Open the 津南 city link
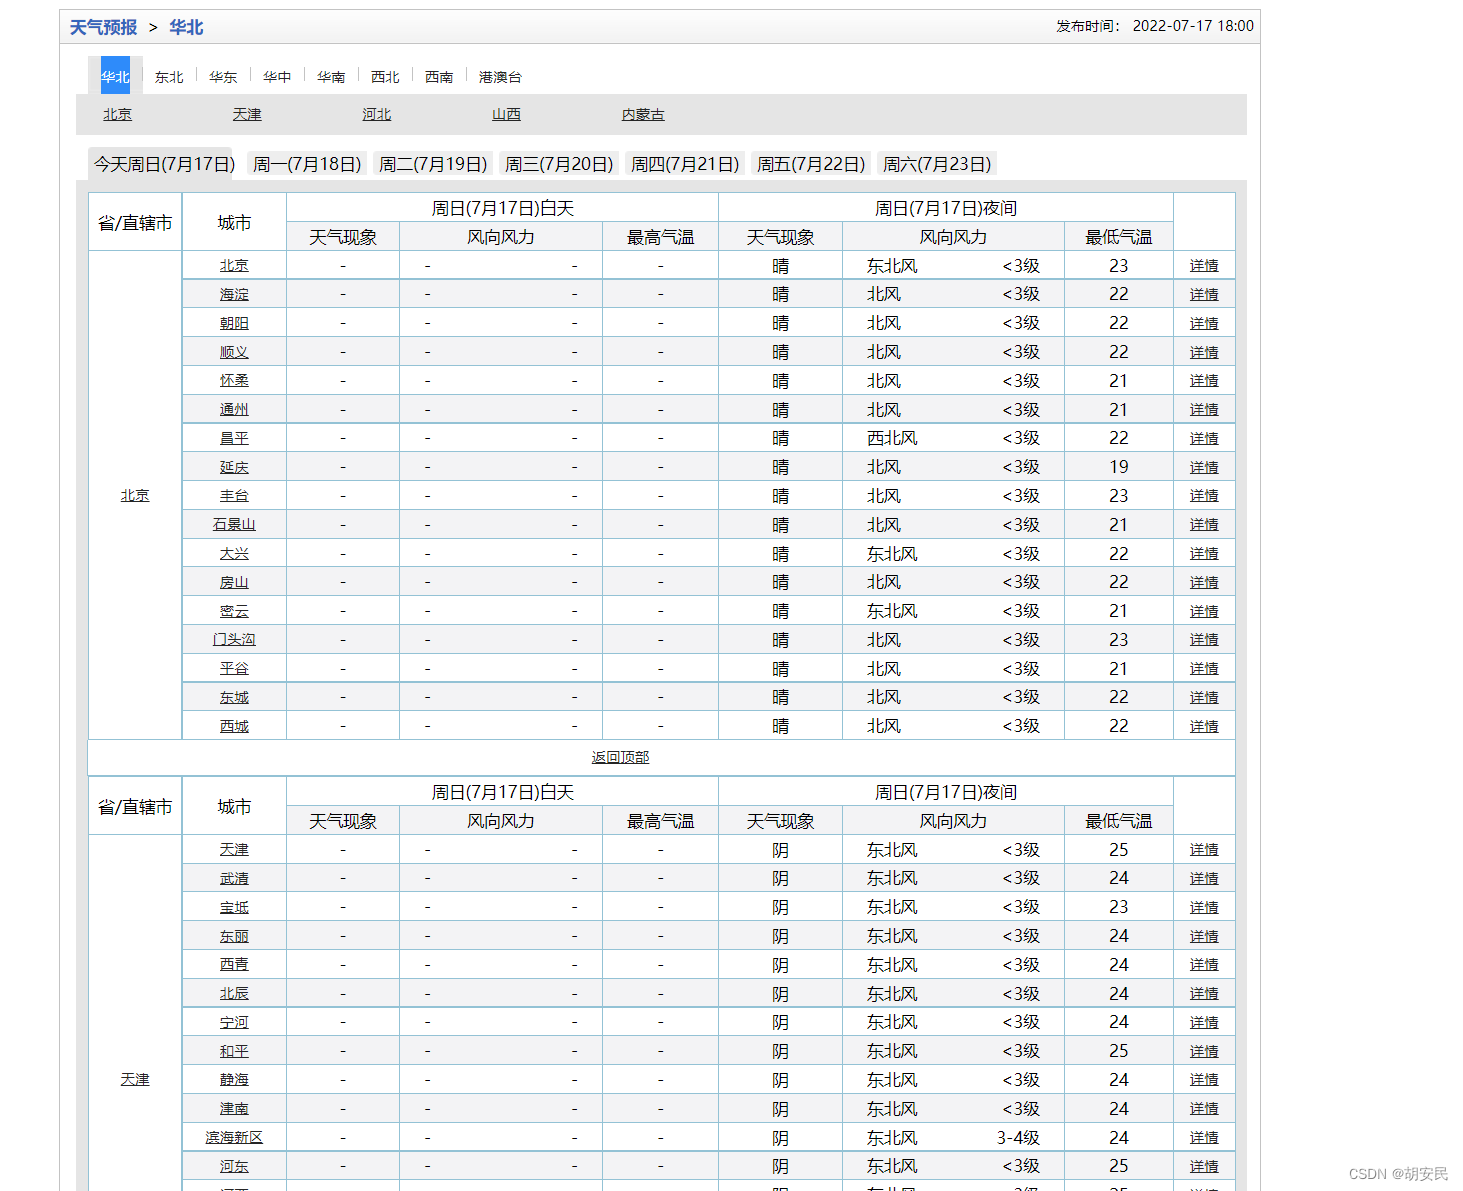This screenshot has height=1191, width=1463. click(234, 1109)
